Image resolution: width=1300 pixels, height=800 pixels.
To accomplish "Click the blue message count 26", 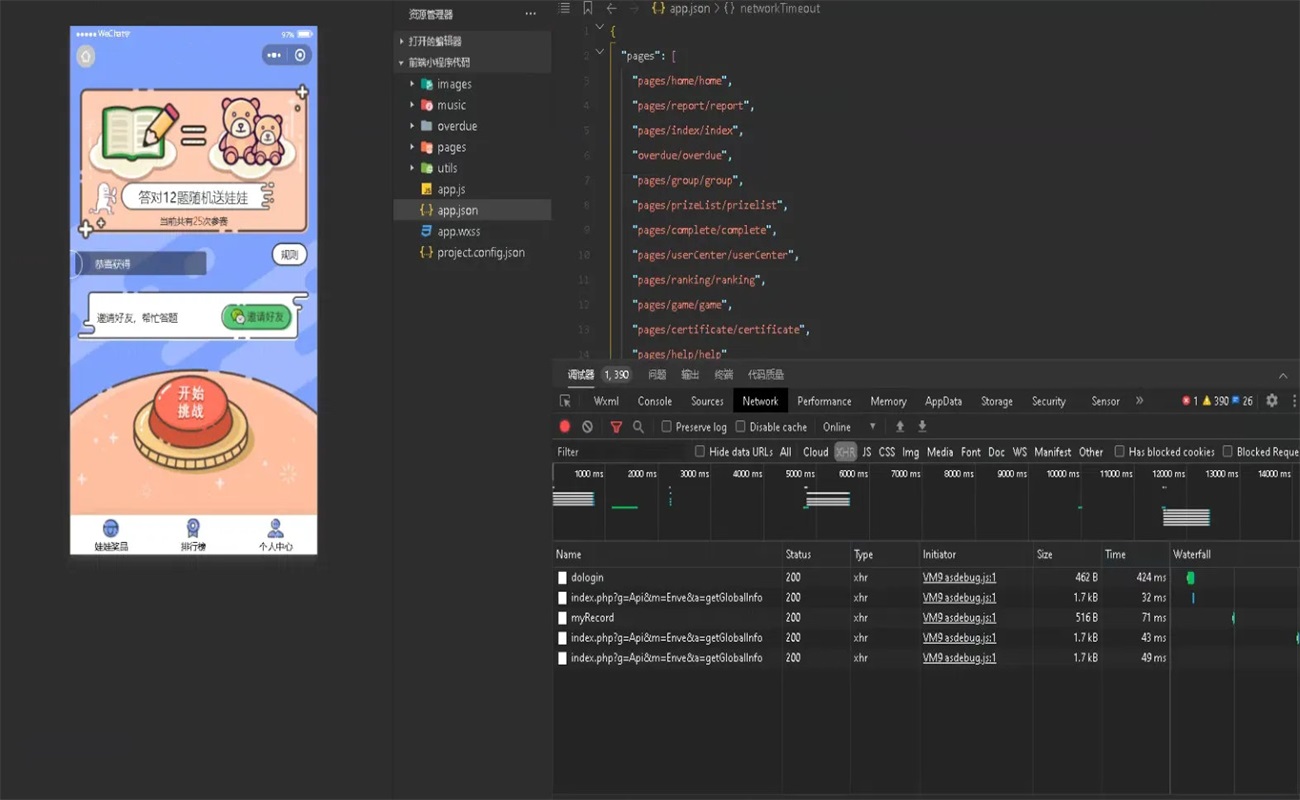I will [x=1243, y=401].
